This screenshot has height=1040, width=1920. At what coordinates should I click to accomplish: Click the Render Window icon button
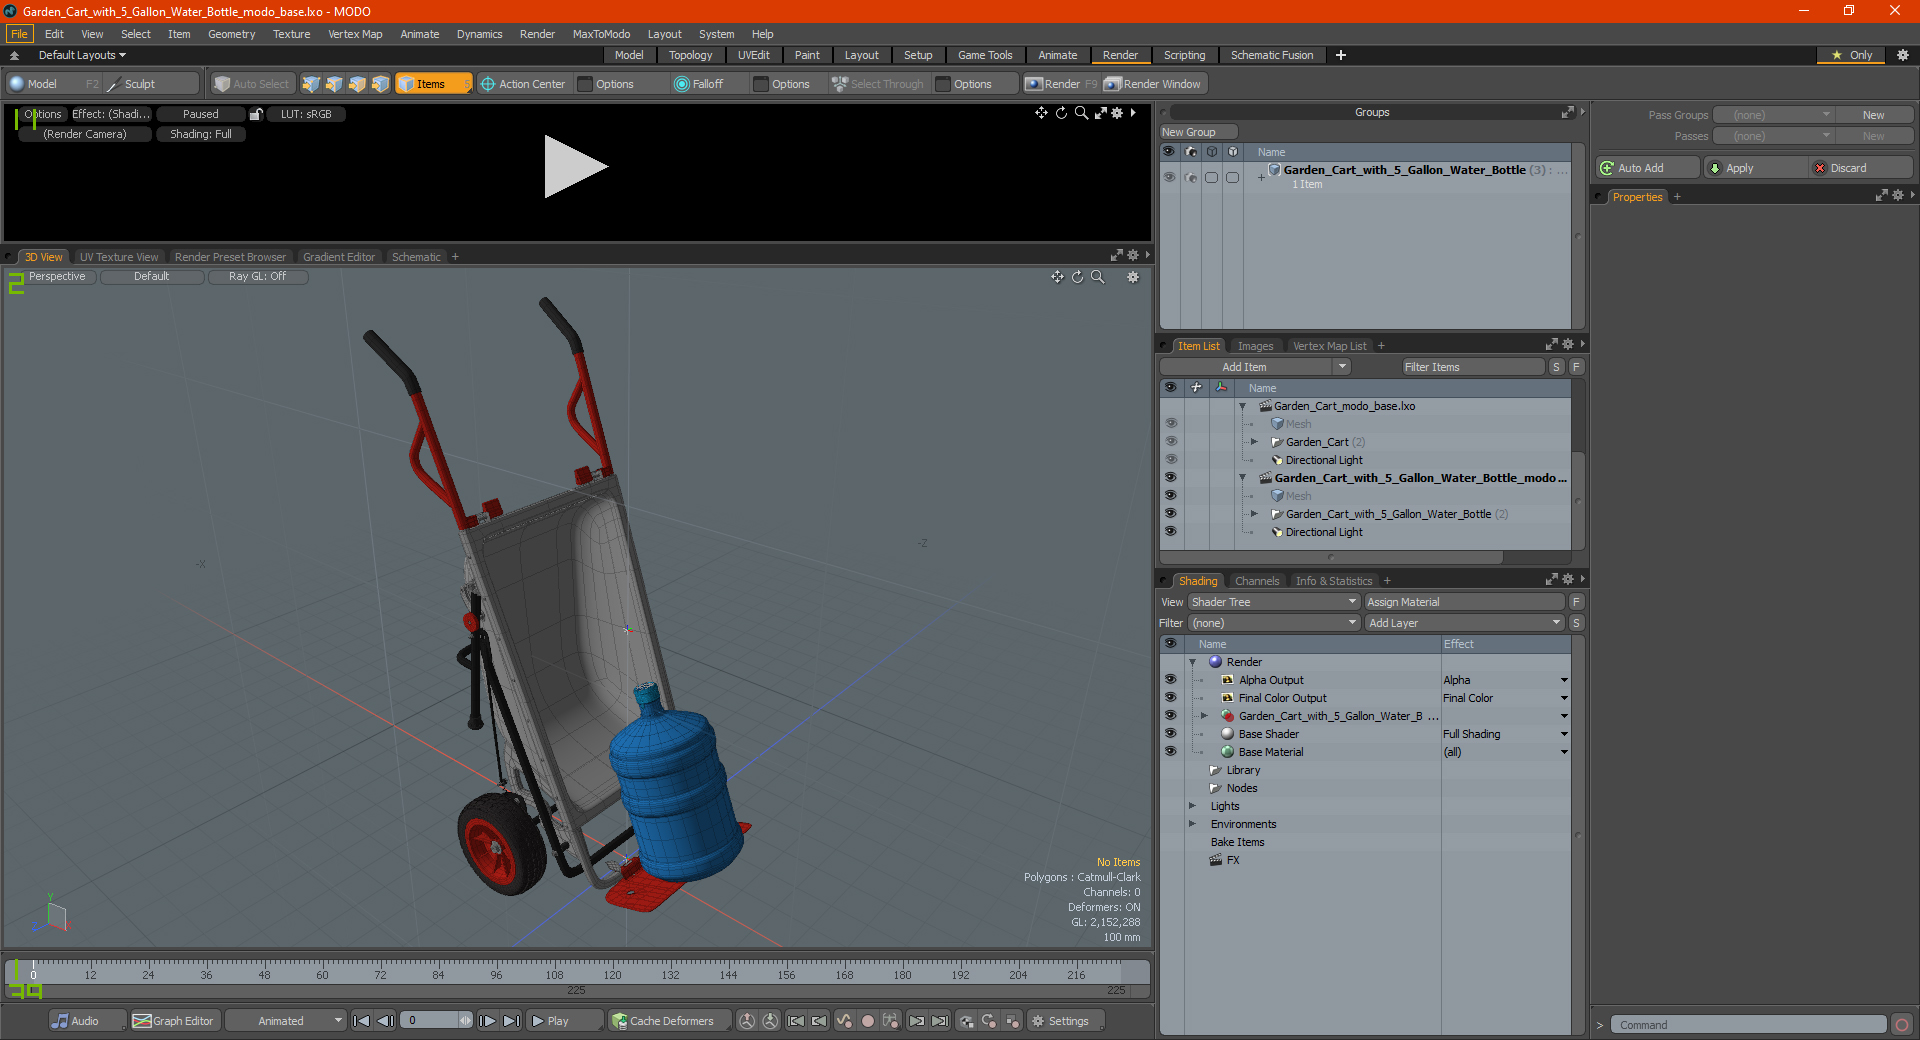point(1154,84)
